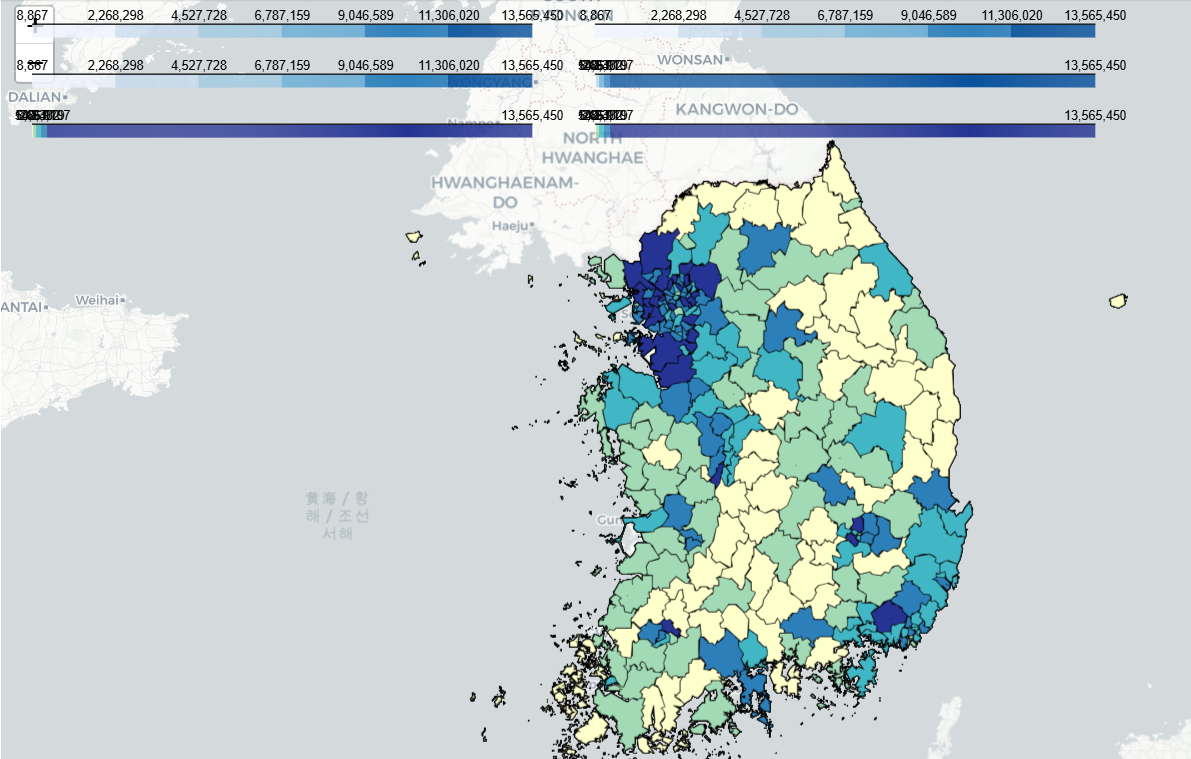Click the long indigo legend bar under Dalian
The width and height of the screenshot is (1191, 759).
[282, 131]
